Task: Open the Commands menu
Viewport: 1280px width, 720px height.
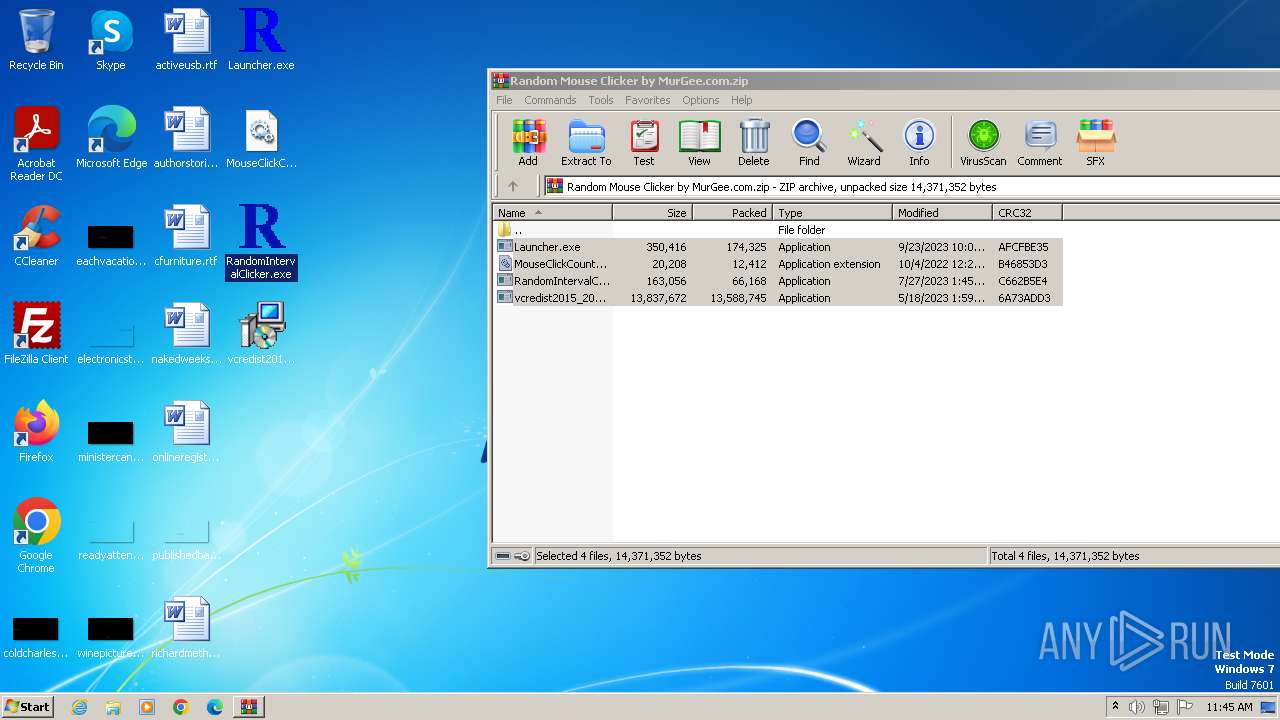Action: click(550, 100)
